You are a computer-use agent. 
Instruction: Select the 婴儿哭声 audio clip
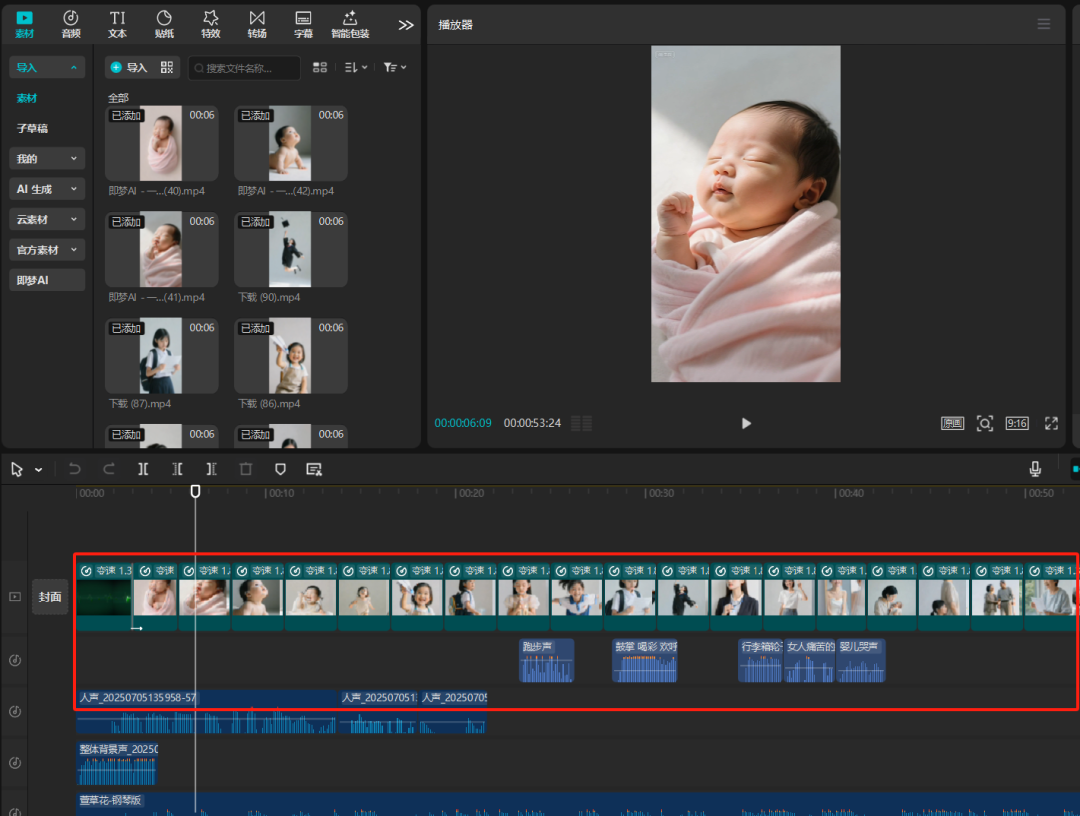[860, 660]
